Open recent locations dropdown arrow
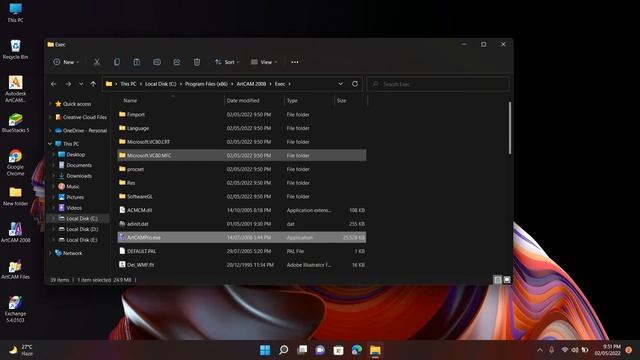 (81, 84)
